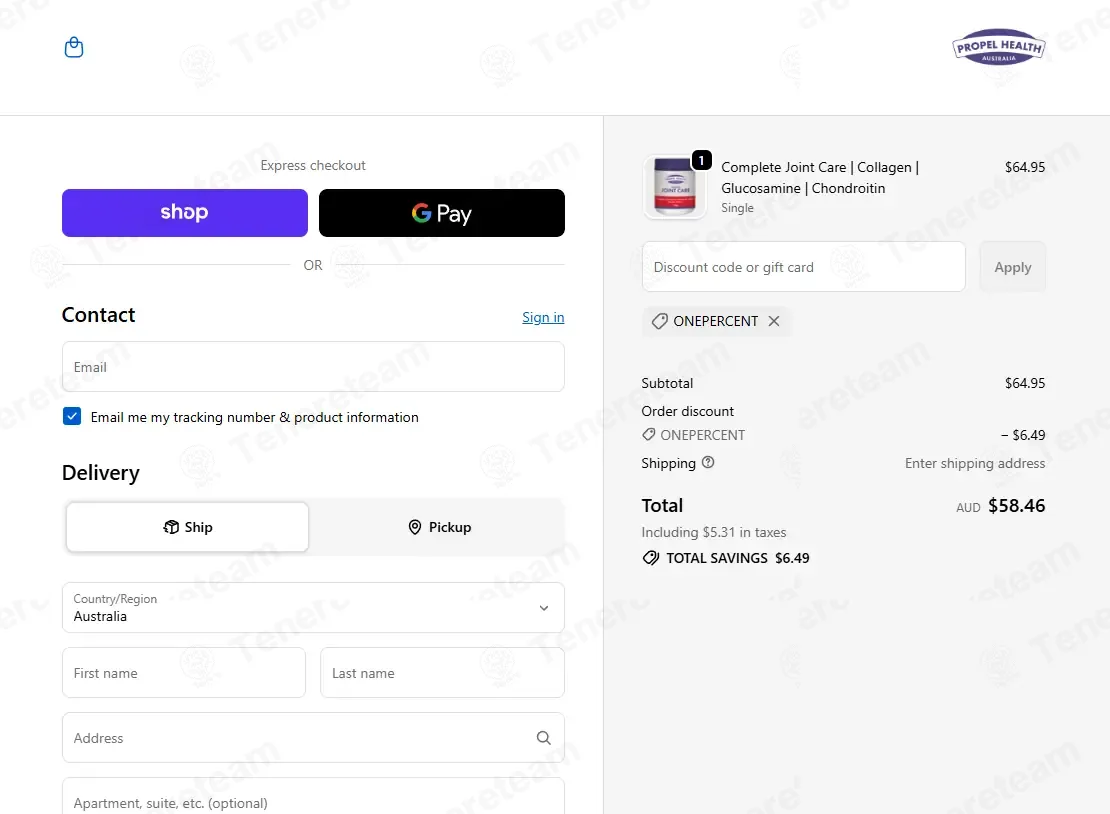This screenshot has height=814, width=1110.
Task: Select the Ship delivery option
Action: (x=188, y=527)
